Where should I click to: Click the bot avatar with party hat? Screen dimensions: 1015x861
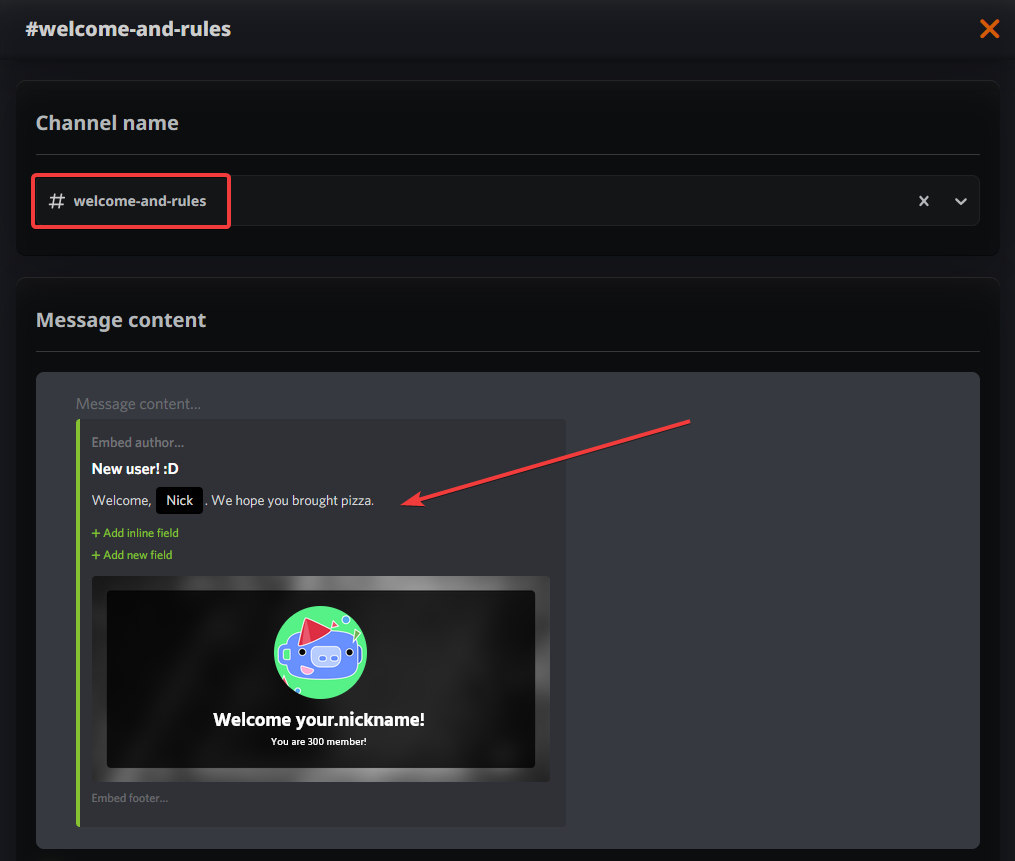tap(320, 653)
